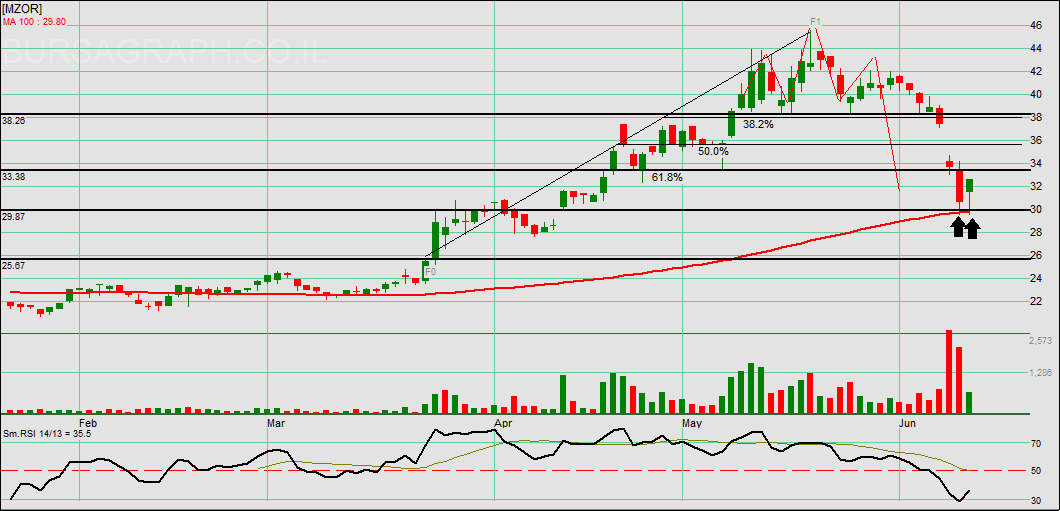This screenshot has height=511, width=1060.
Task: Click the 38.26 horizontal level label
Action: [x=14, y=121]
